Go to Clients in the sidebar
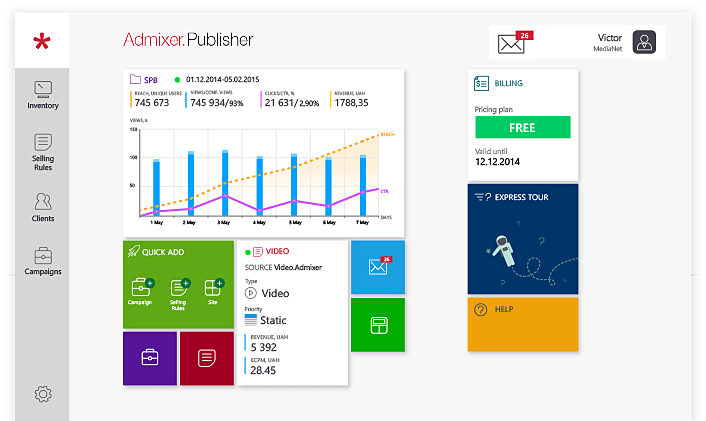Image resolution: width=706 pixels, height=421 pixels. point(42,206)
